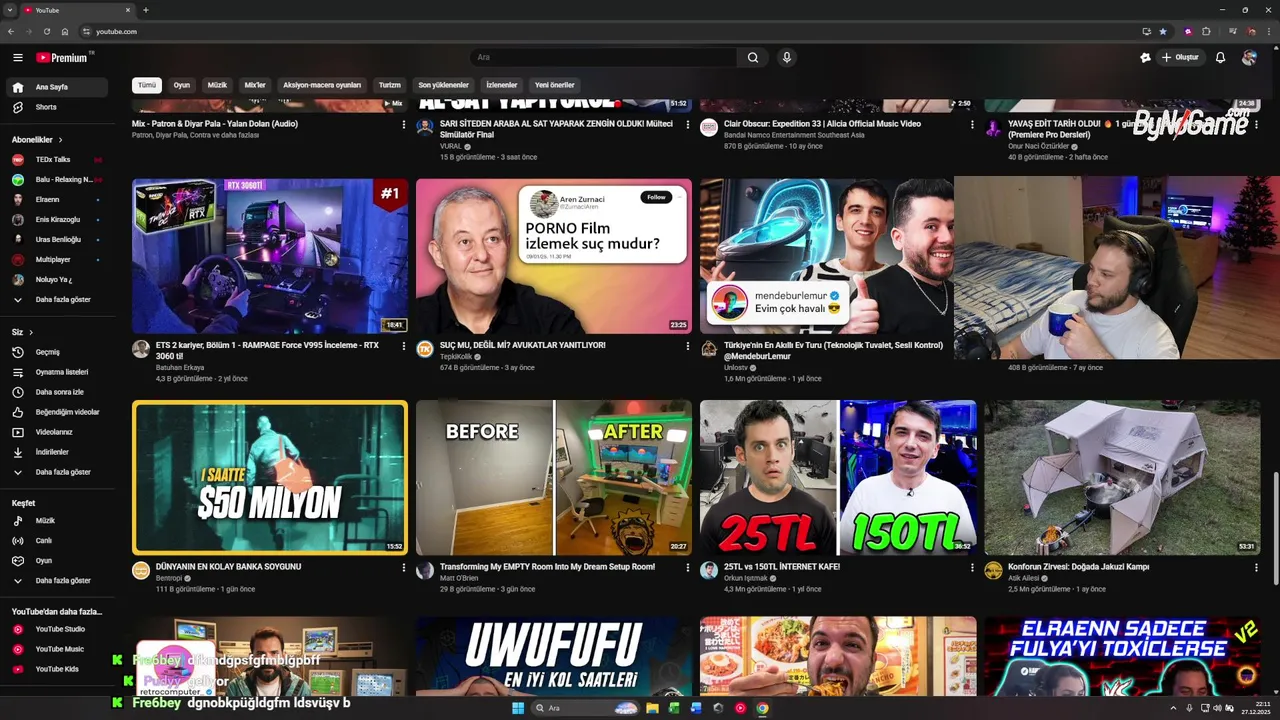This screenshot has width=1280, height=720.
Task: Open the Abonelikler header arrow
Action: (60, 140)
